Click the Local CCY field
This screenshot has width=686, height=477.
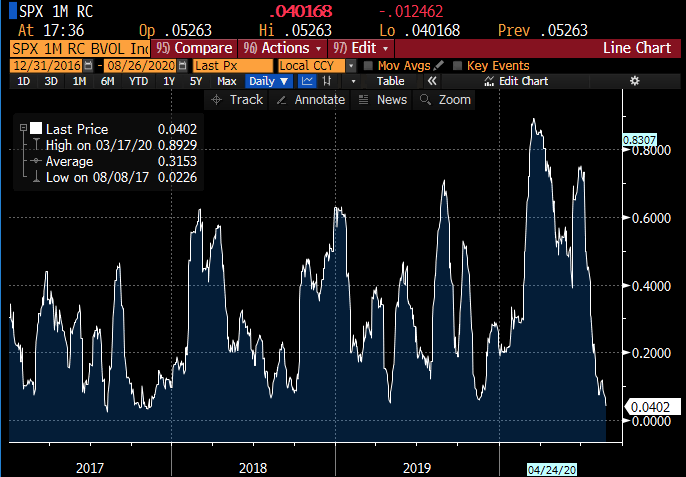(x=312, y=66)
